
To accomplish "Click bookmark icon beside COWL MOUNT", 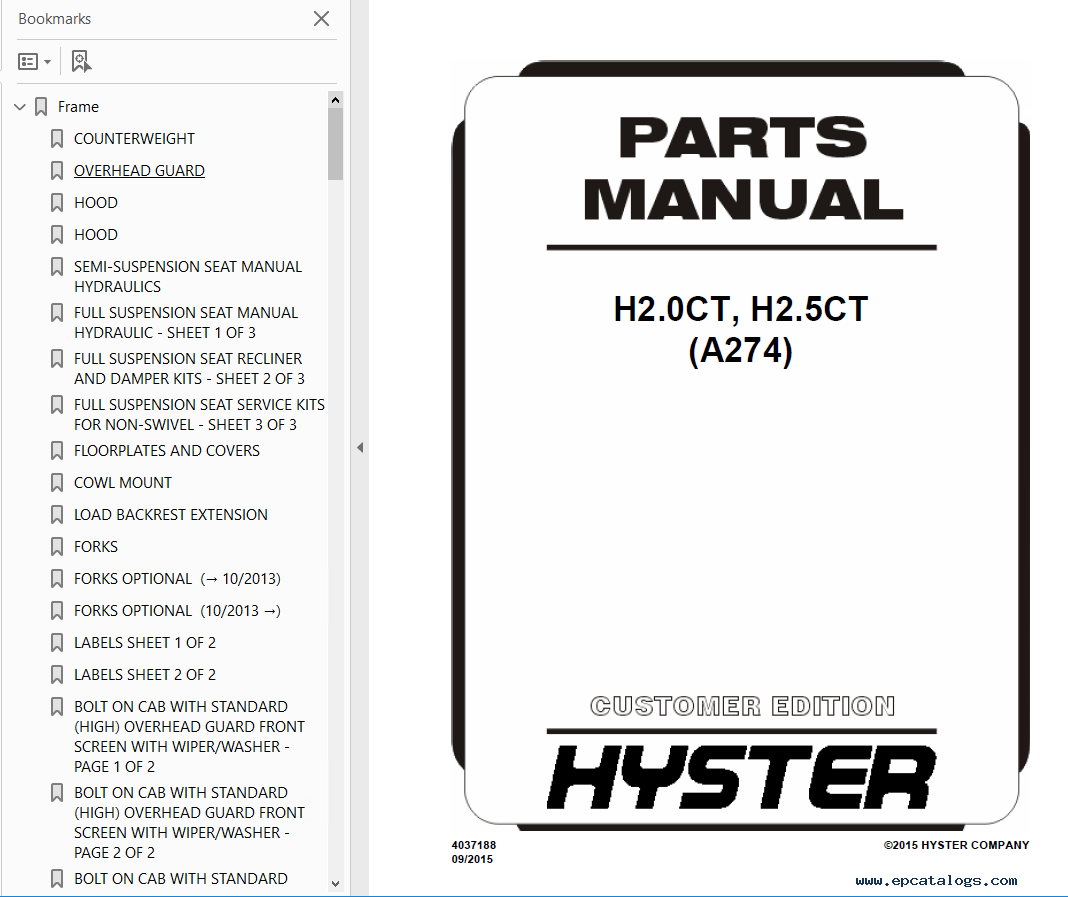I will pos(57,483).
